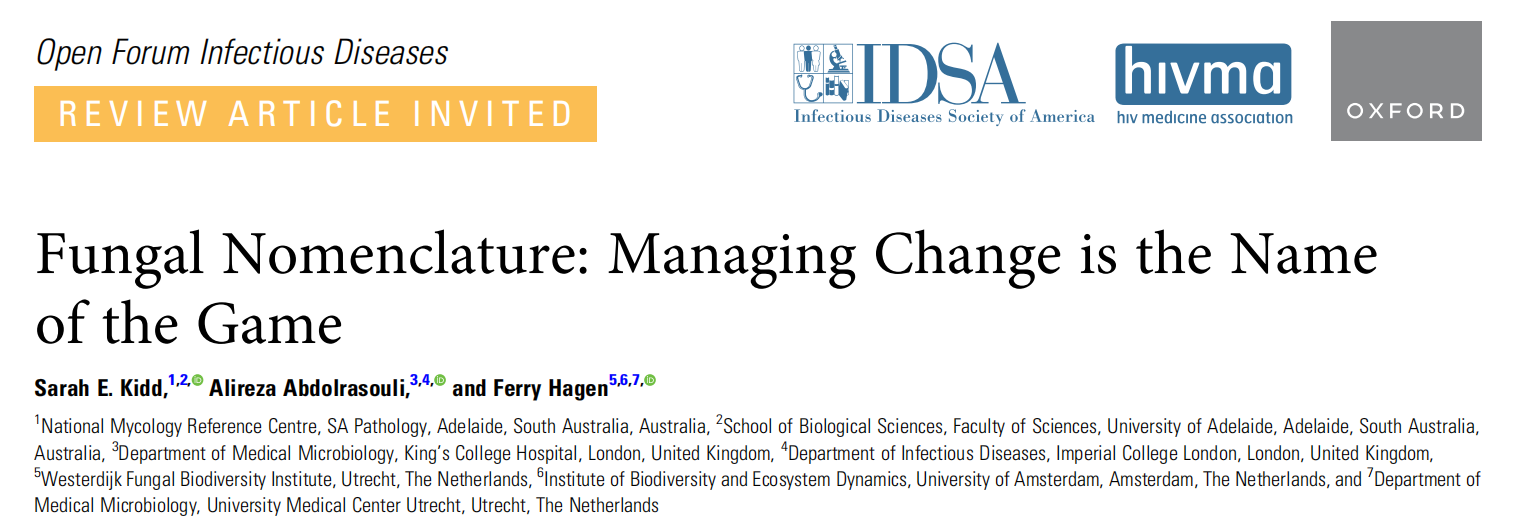Viewport: 1522px width, 523px height.
Task: Open Alireza Abdolrasouli's ORCID icon
Action: (440, 380)
